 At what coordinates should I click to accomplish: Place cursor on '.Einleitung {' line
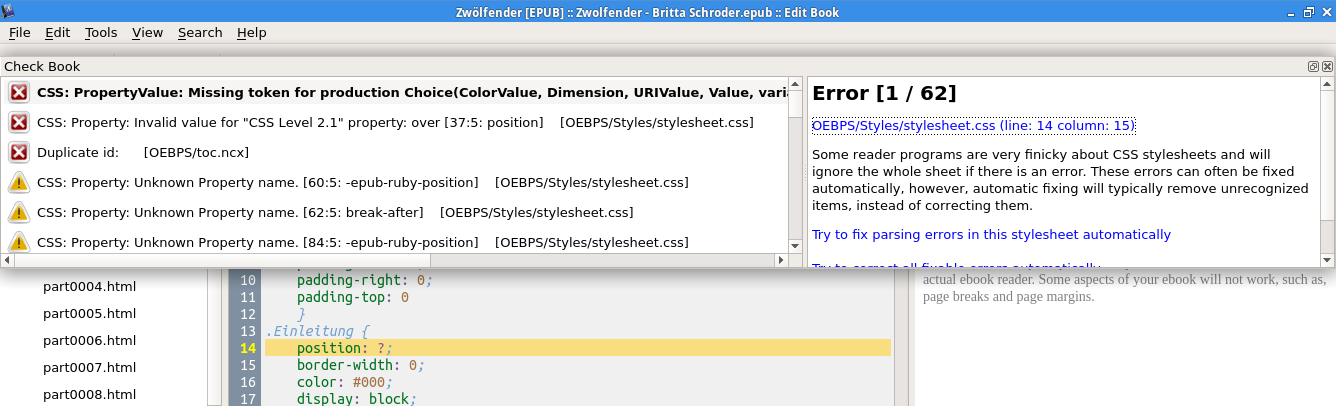(x=318, y=331)
